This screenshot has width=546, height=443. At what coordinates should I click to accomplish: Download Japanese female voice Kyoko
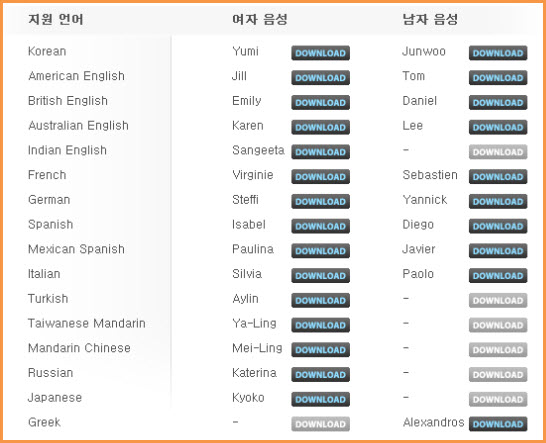[320, 399]
